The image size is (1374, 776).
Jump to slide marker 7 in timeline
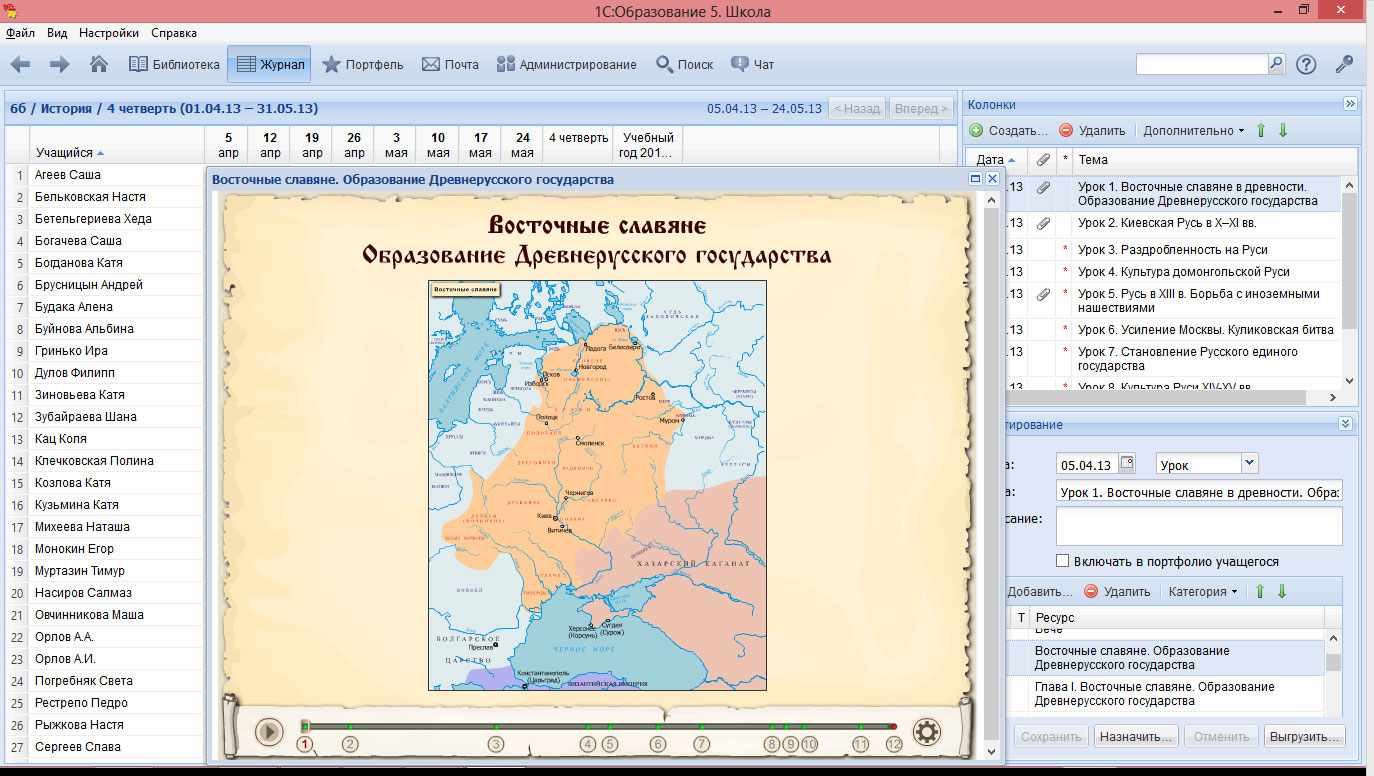pyautogui.click(x=702, y=744)
